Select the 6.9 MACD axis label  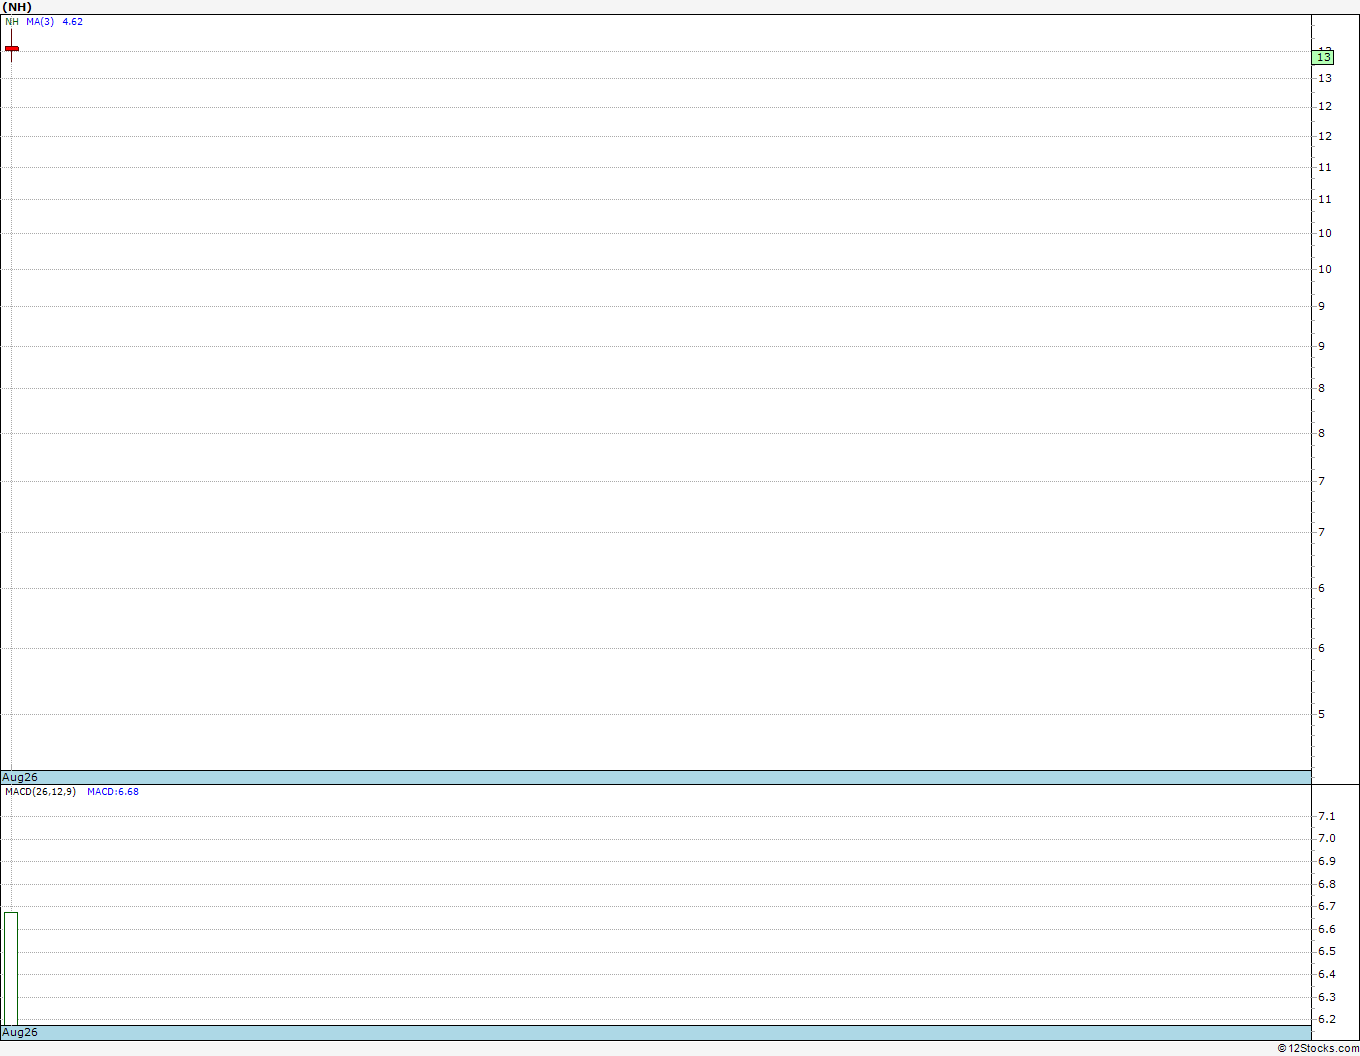click(1326, 861)
